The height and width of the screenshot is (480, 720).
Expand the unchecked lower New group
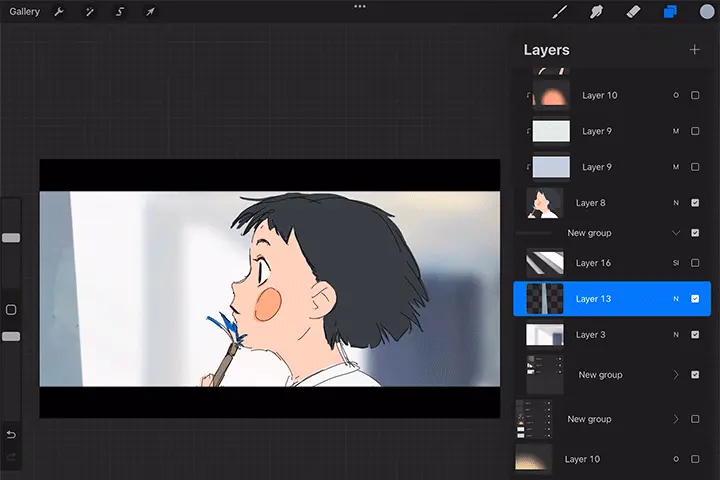(676, 419)
